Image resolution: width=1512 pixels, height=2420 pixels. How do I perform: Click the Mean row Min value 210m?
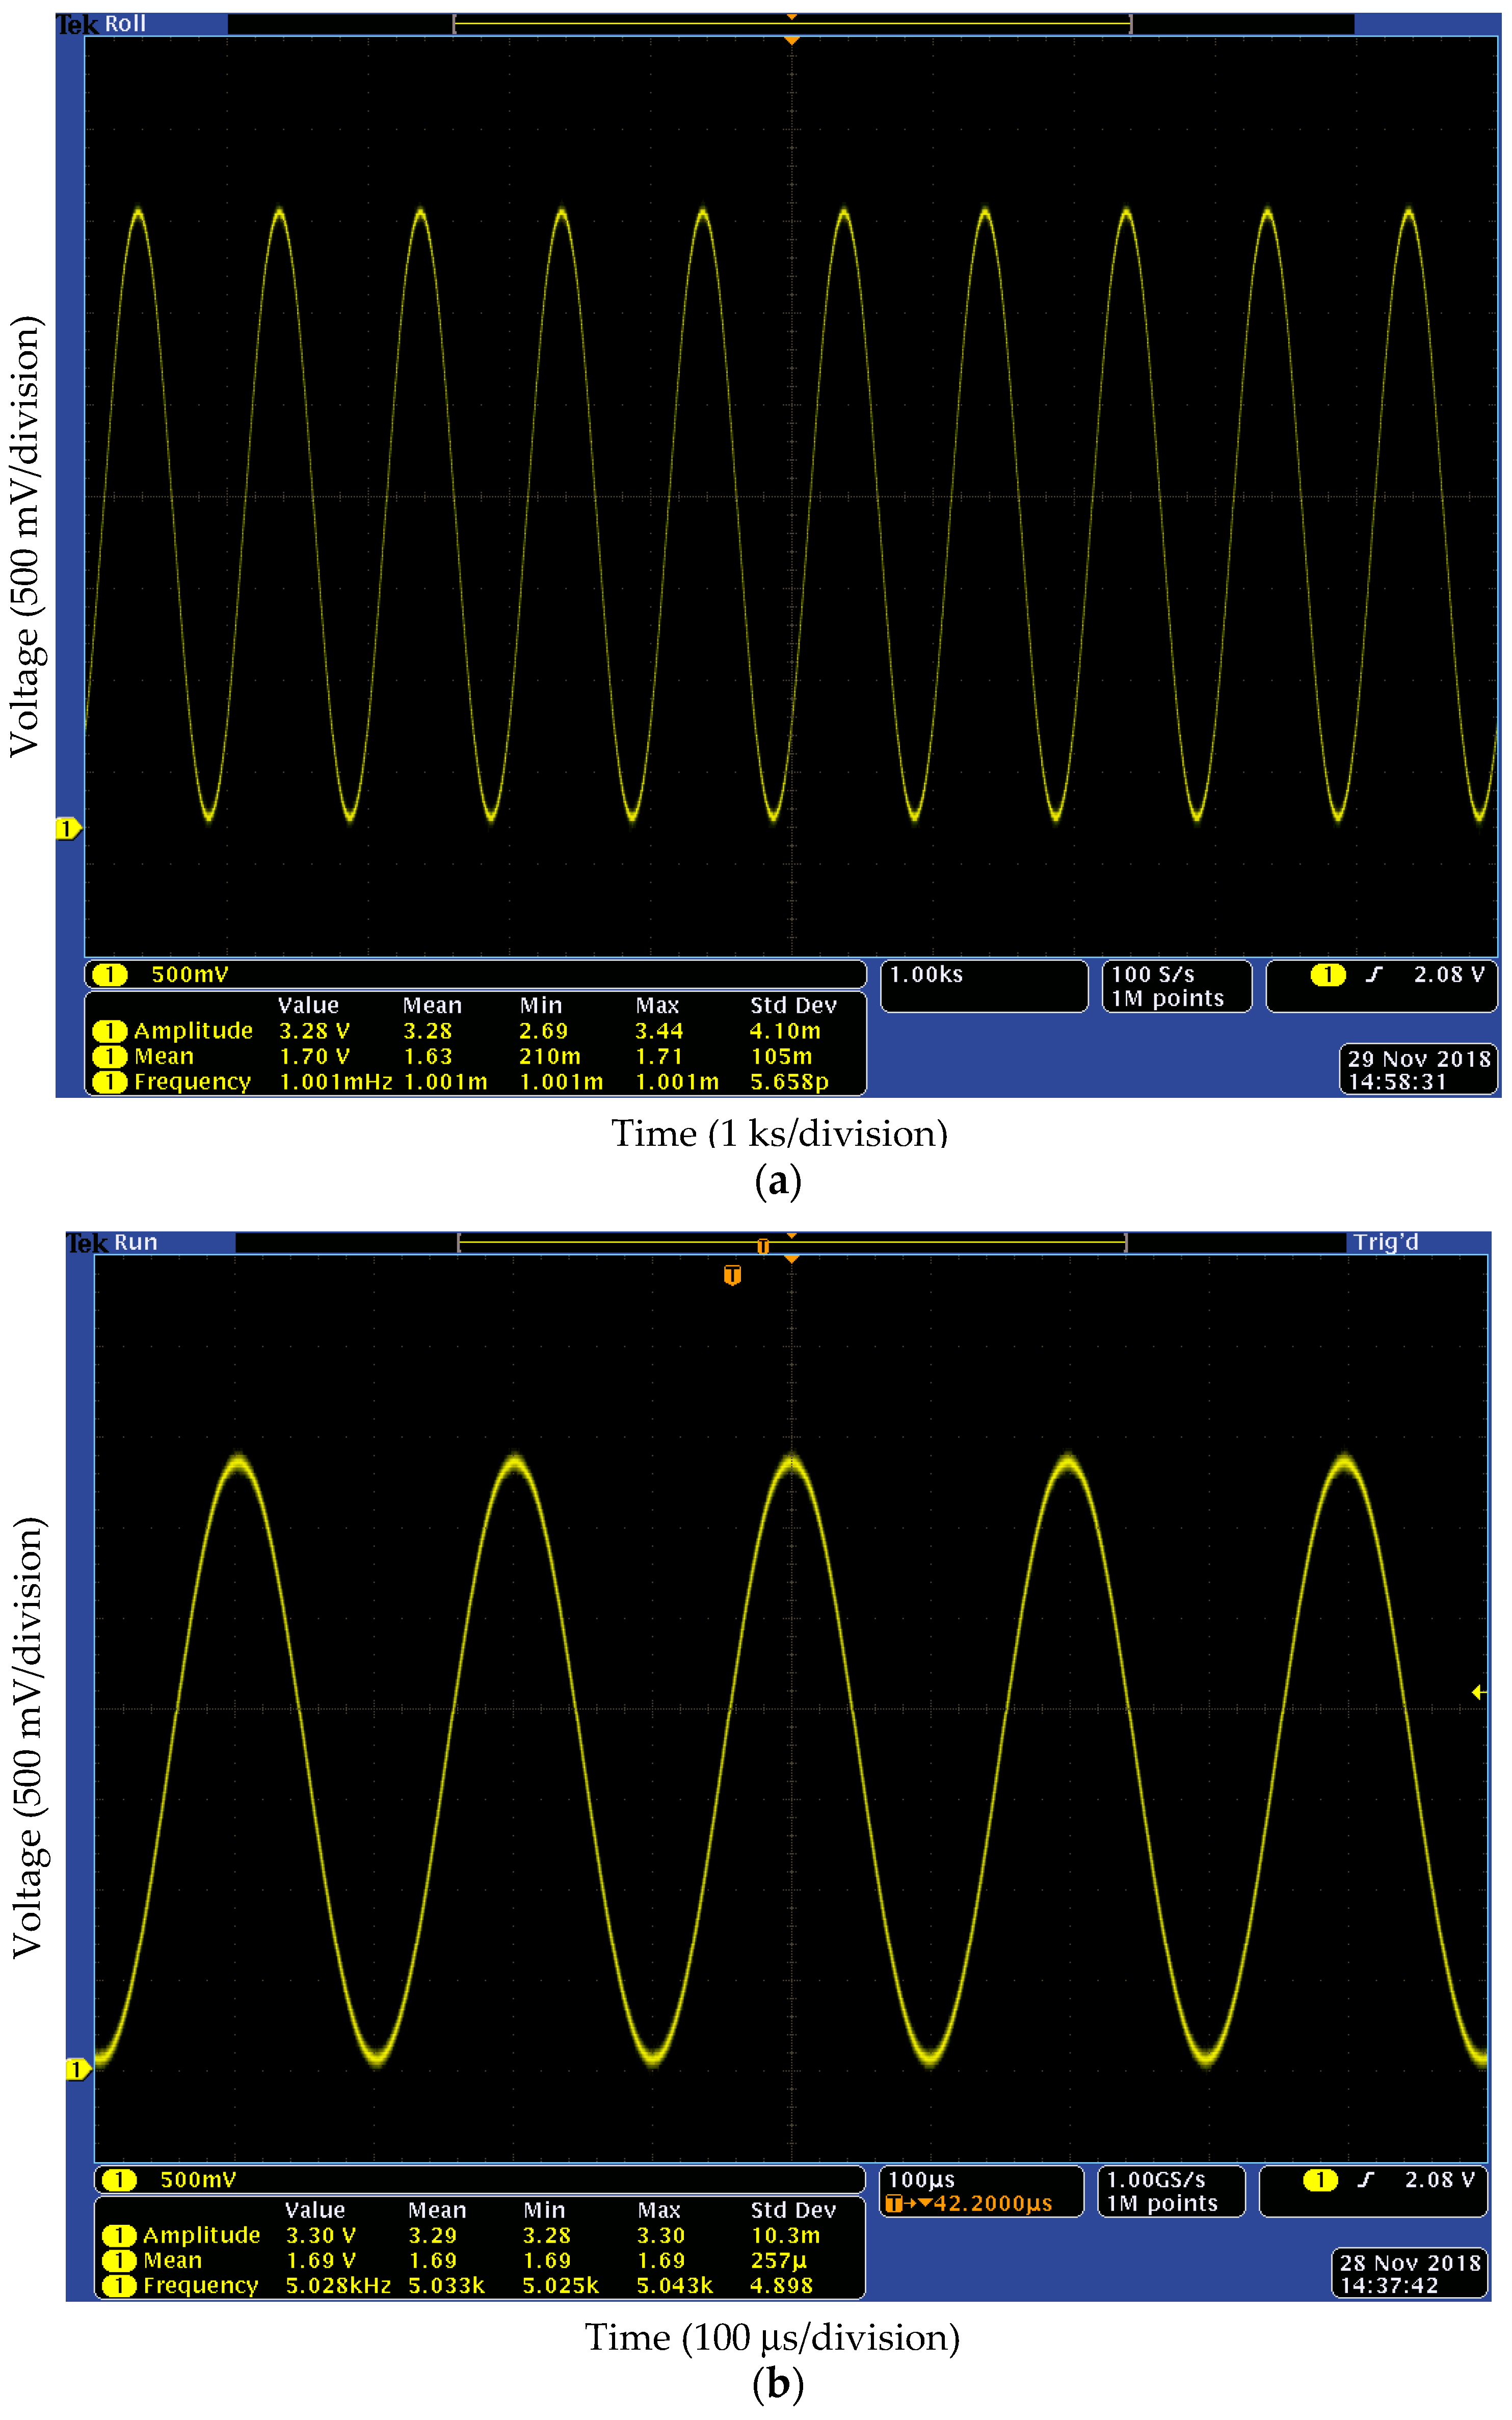pos(549,1057)
